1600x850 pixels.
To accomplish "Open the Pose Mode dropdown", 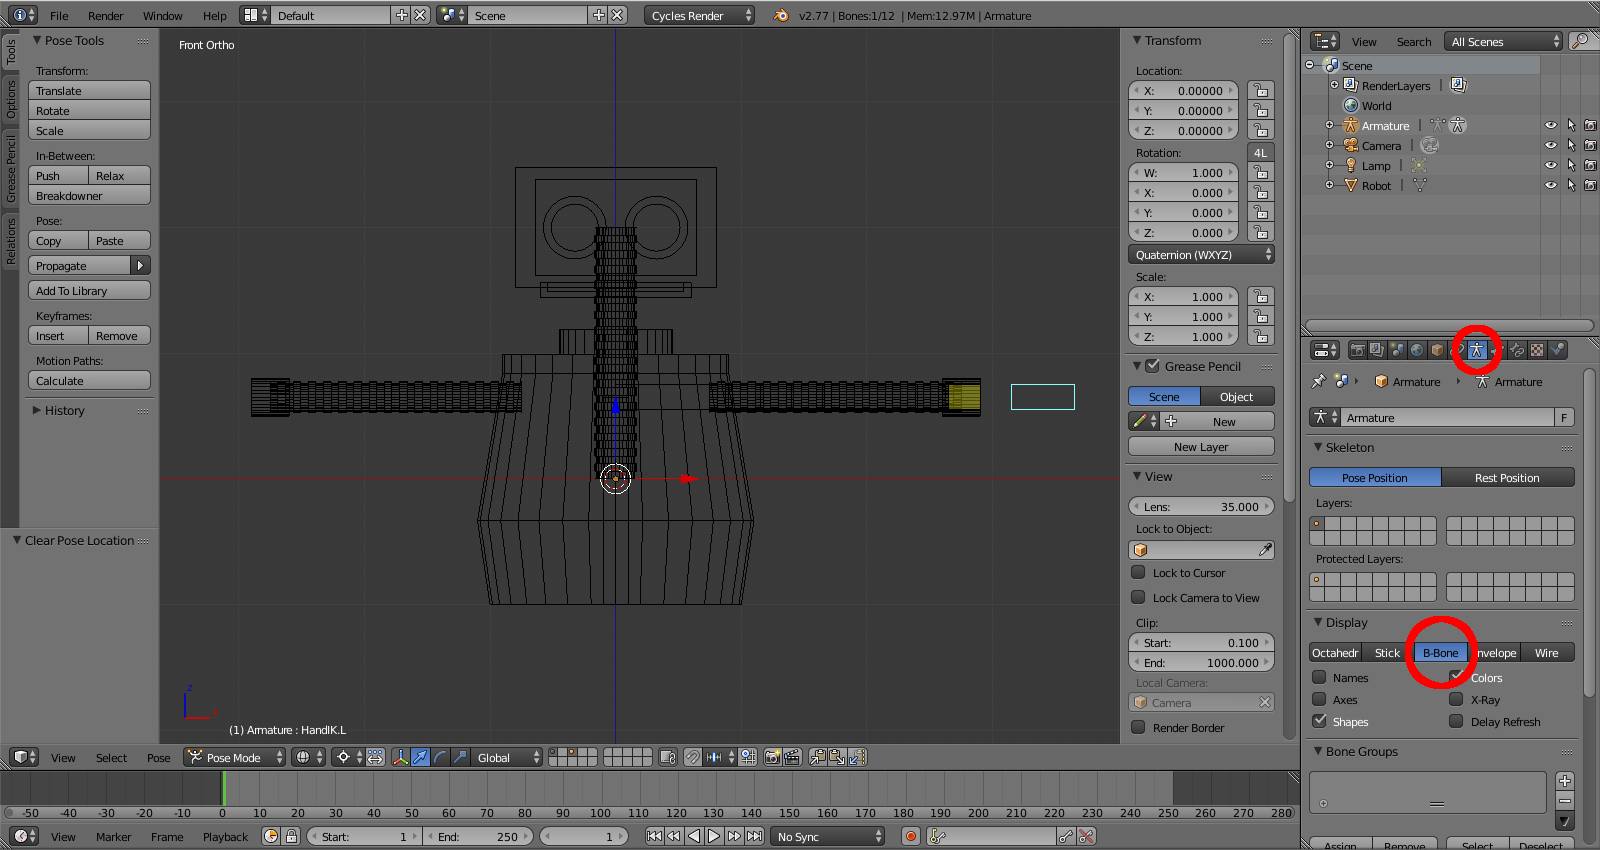I will click(x=235, y=758).
